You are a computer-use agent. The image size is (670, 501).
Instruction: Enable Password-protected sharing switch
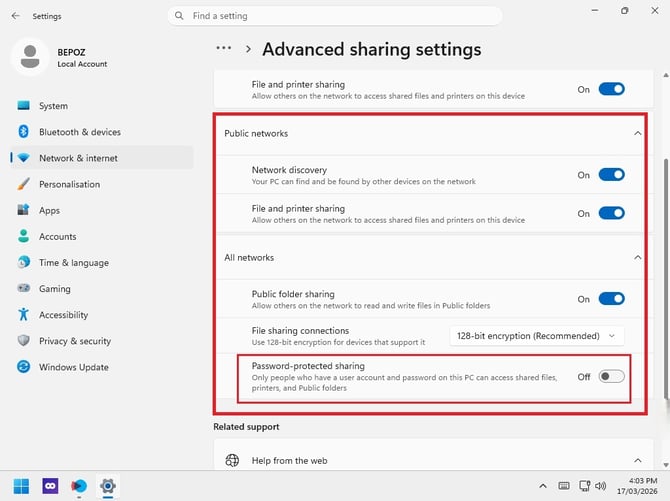click(x=611, y=377)
